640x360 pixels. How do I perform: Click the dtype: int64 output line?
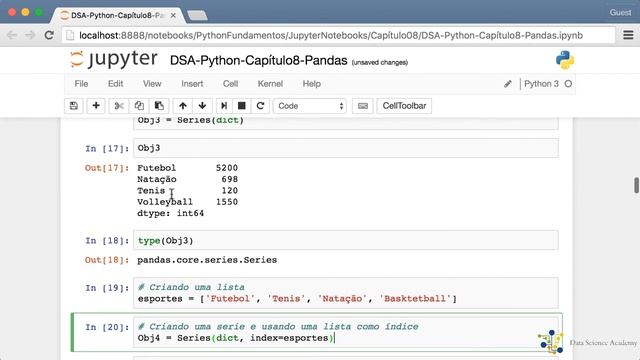tap(171, 213)
